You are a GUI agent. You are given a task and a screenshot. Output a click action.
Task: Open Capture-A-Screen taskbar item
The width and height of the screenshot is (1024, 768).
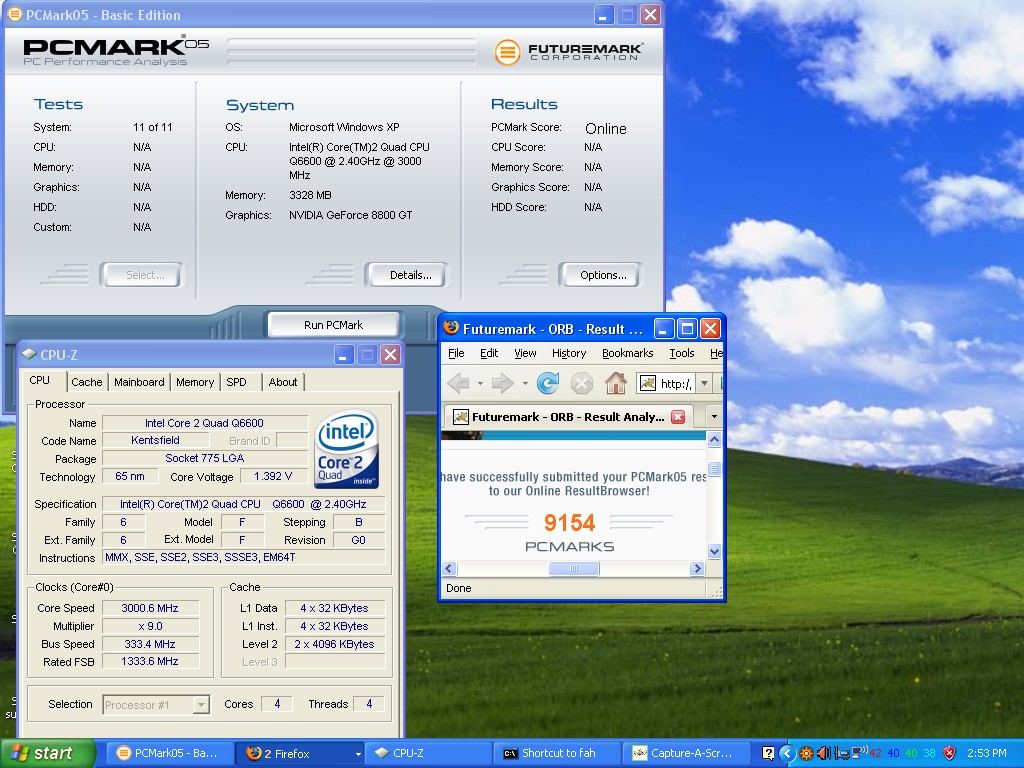point(686,753)
